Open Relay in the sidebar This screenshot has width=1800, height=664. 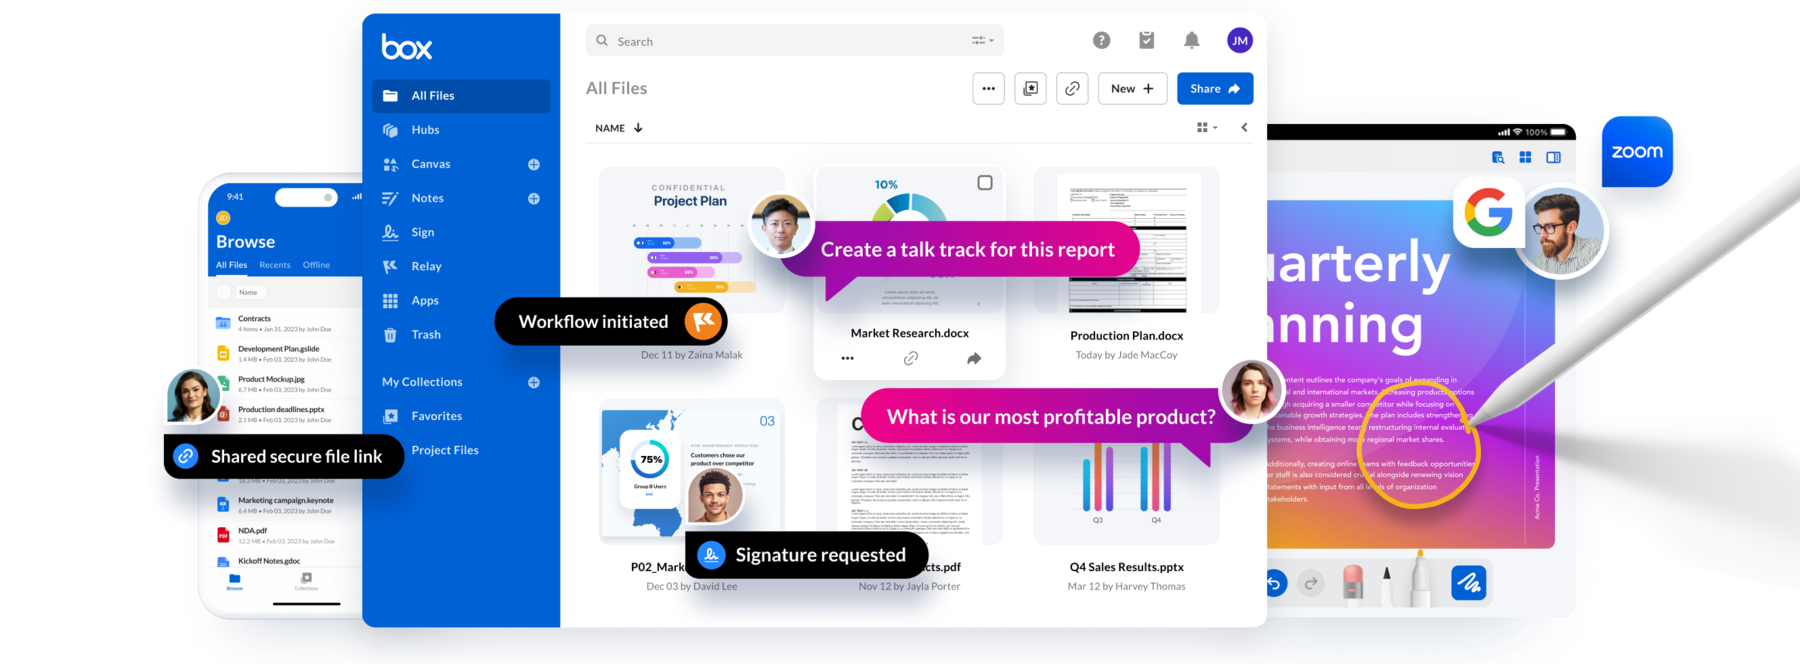coord(426,267)
